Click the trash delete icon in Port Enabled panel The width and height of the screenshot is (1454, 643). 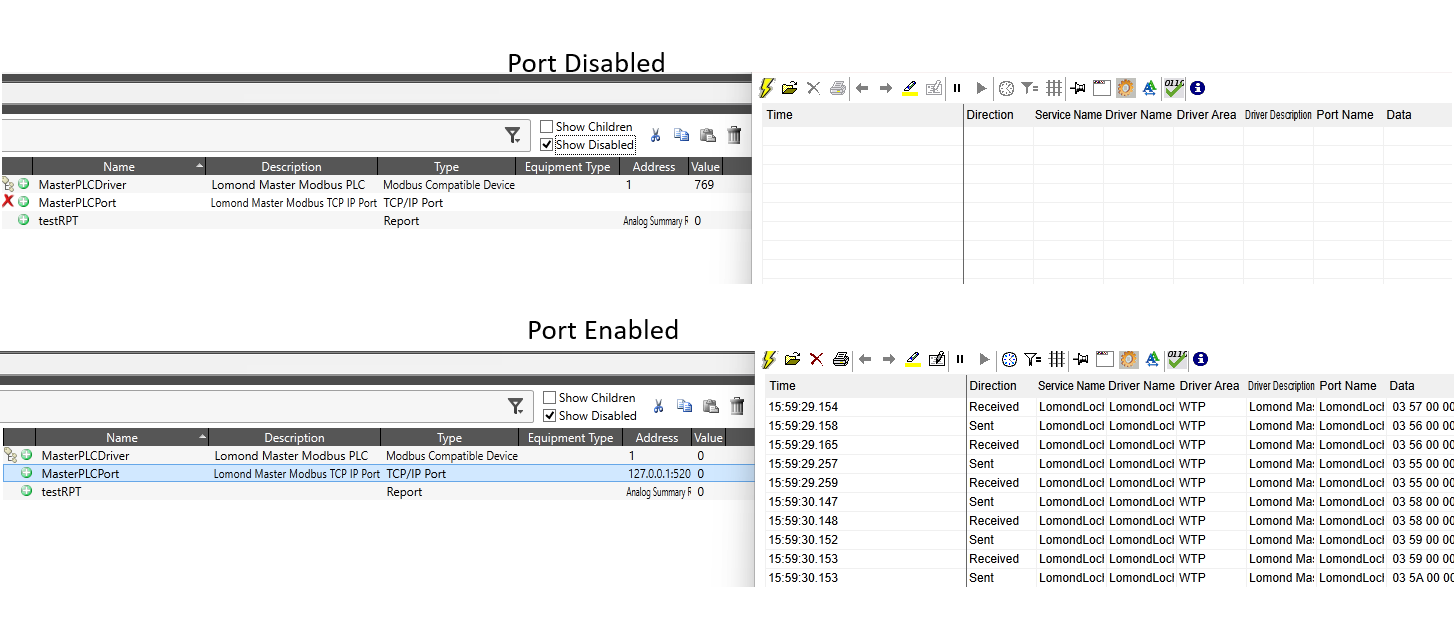(737, 406)
